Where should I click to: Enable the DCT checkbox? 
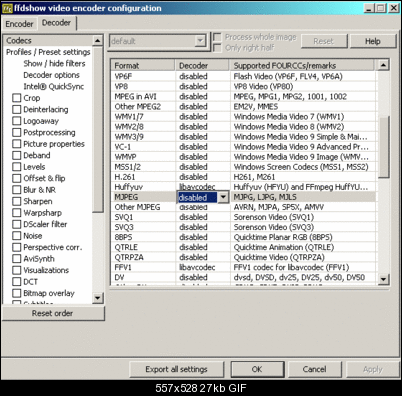pyautogui.click(x=17, y=282)
